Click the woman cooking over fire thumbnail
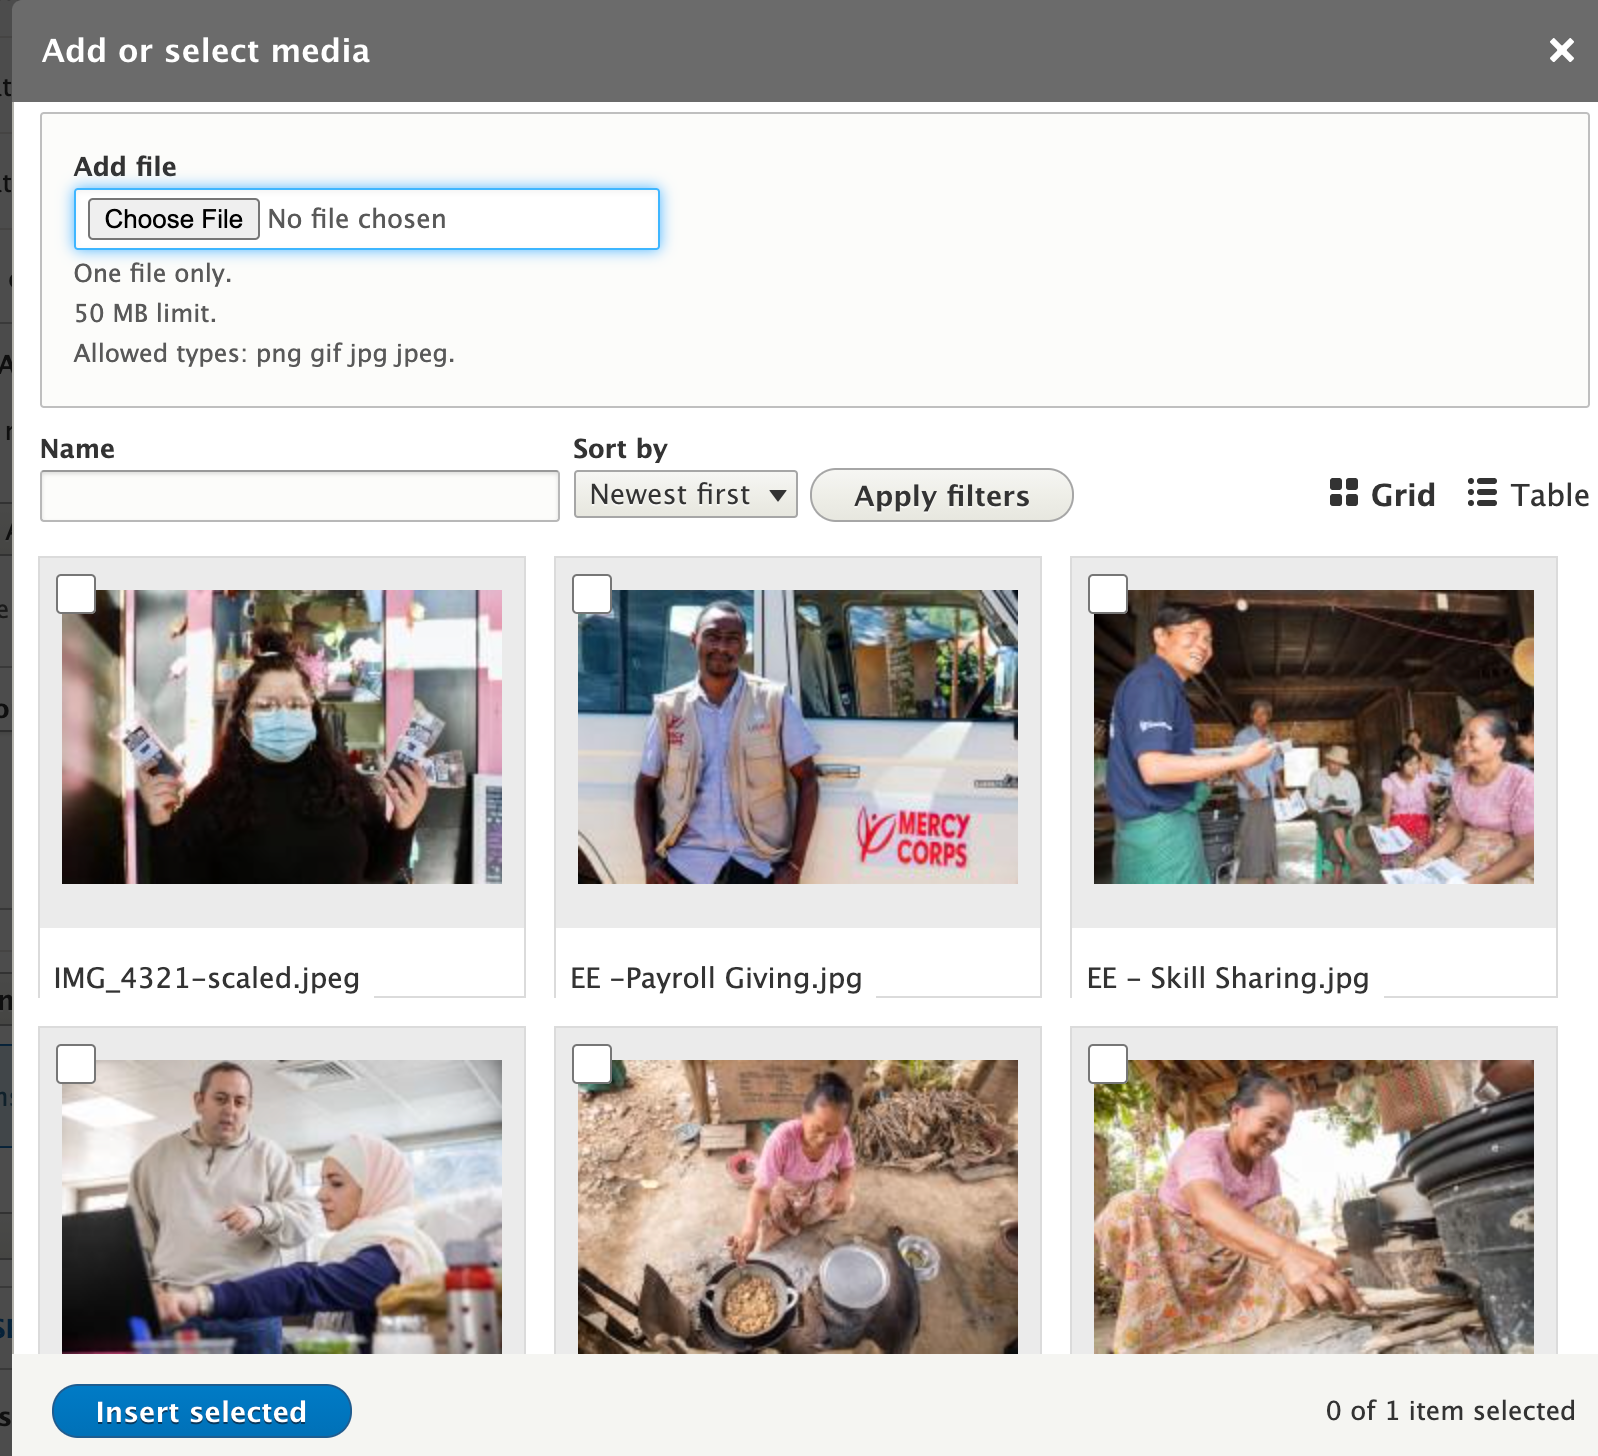The height and width of the screenshot is (1456, 1598). [798, 1207]
